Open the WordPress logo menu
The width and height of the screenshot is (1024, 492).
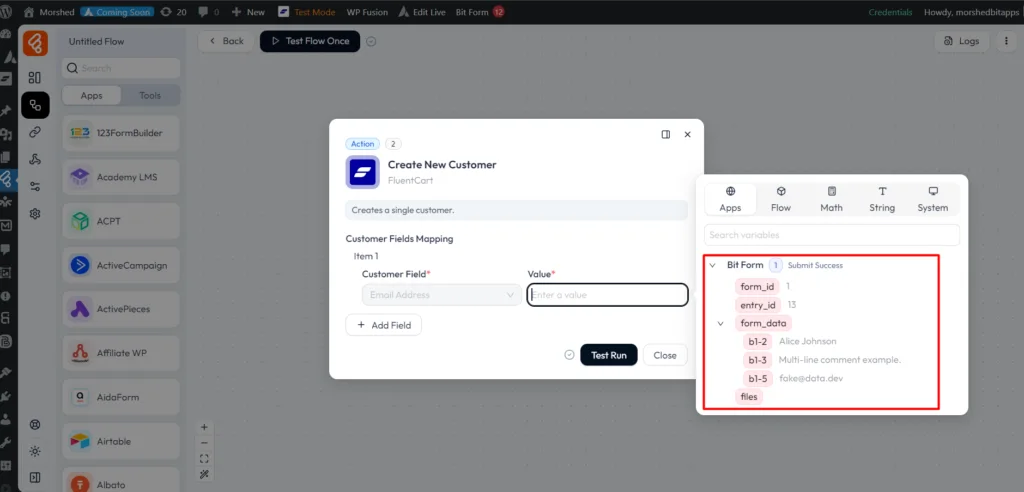click(x=8, y=12)
